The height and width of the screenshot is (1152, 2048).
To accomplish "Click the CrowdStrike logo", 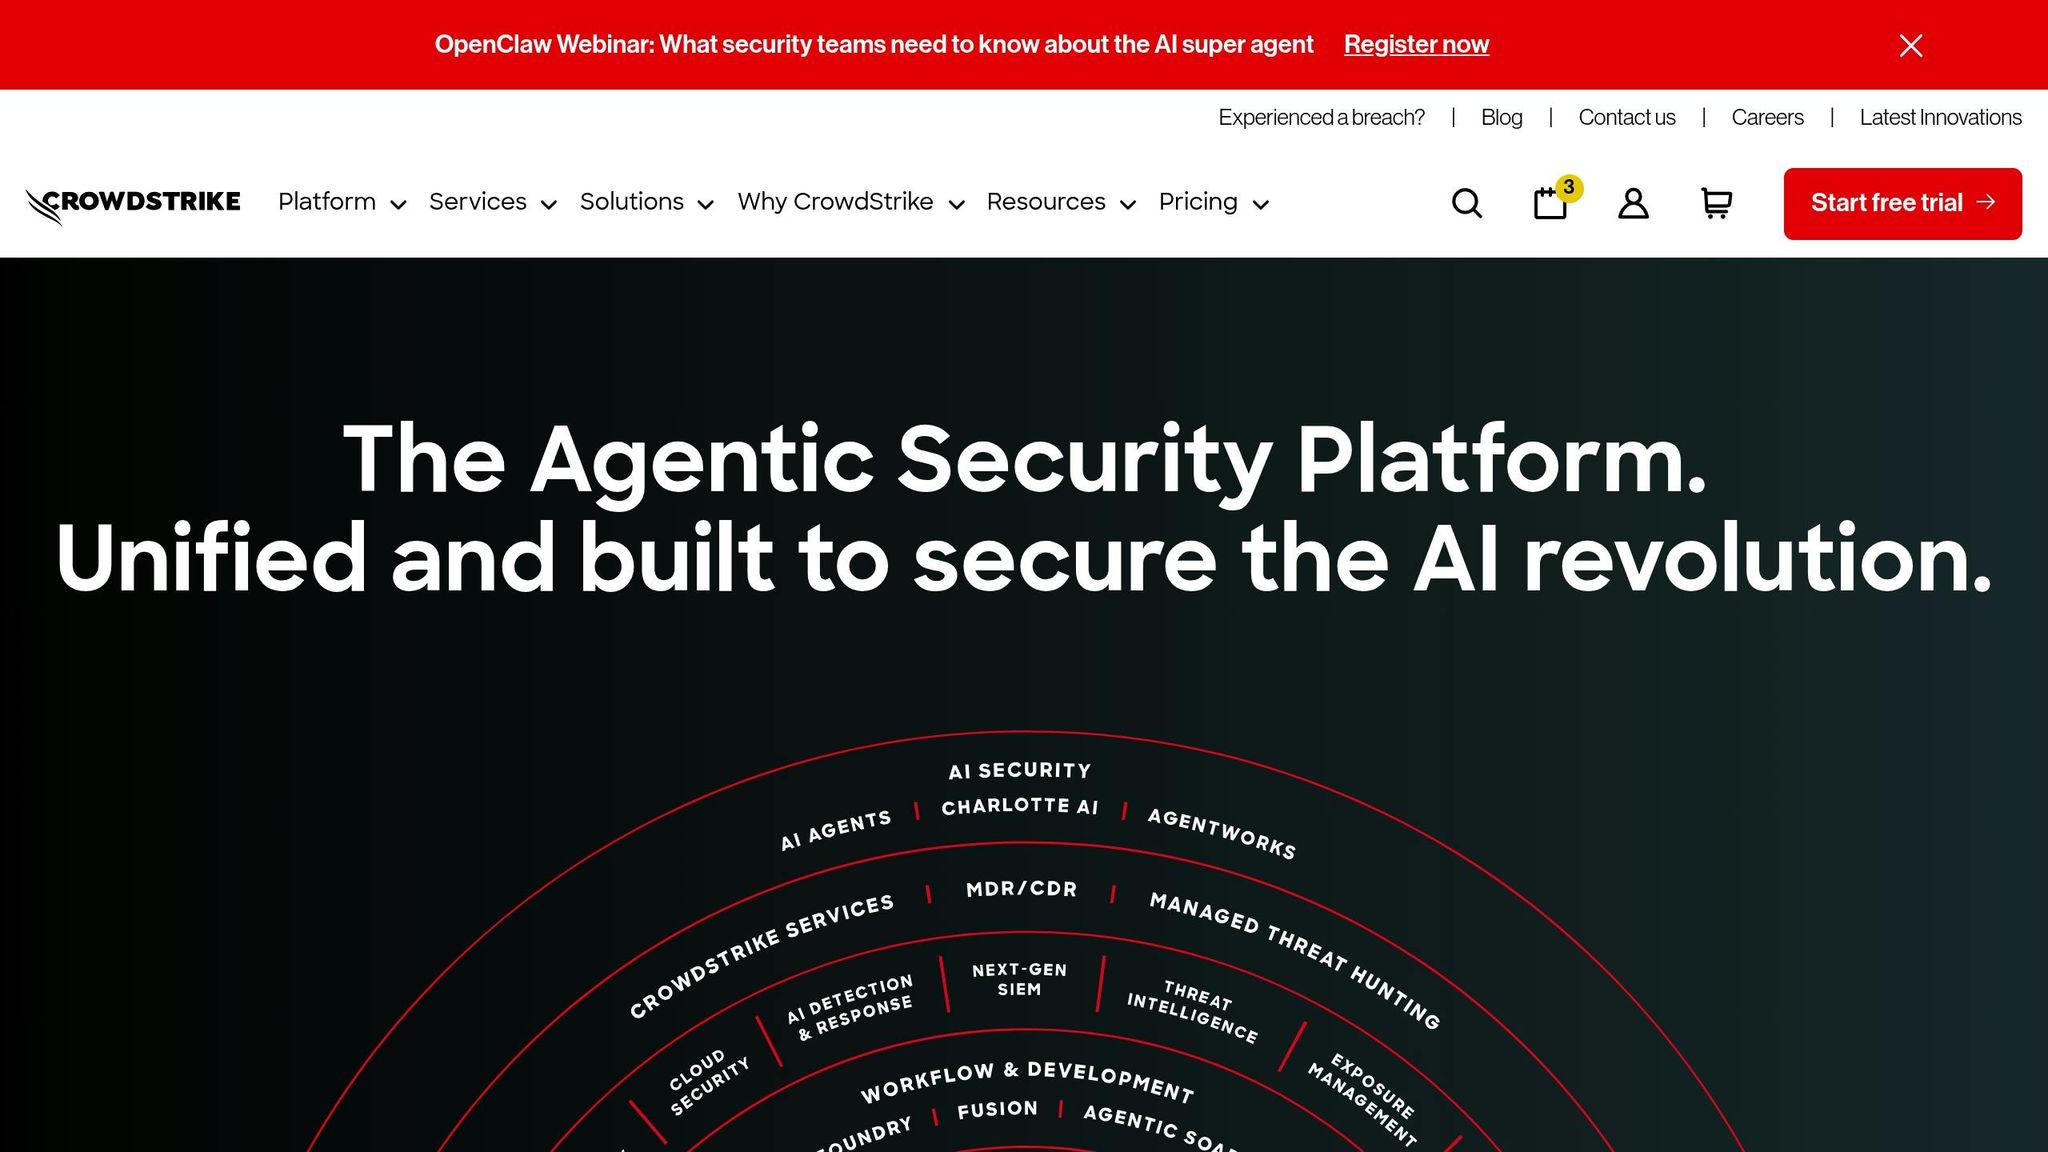I will click(x=132, y=201).
